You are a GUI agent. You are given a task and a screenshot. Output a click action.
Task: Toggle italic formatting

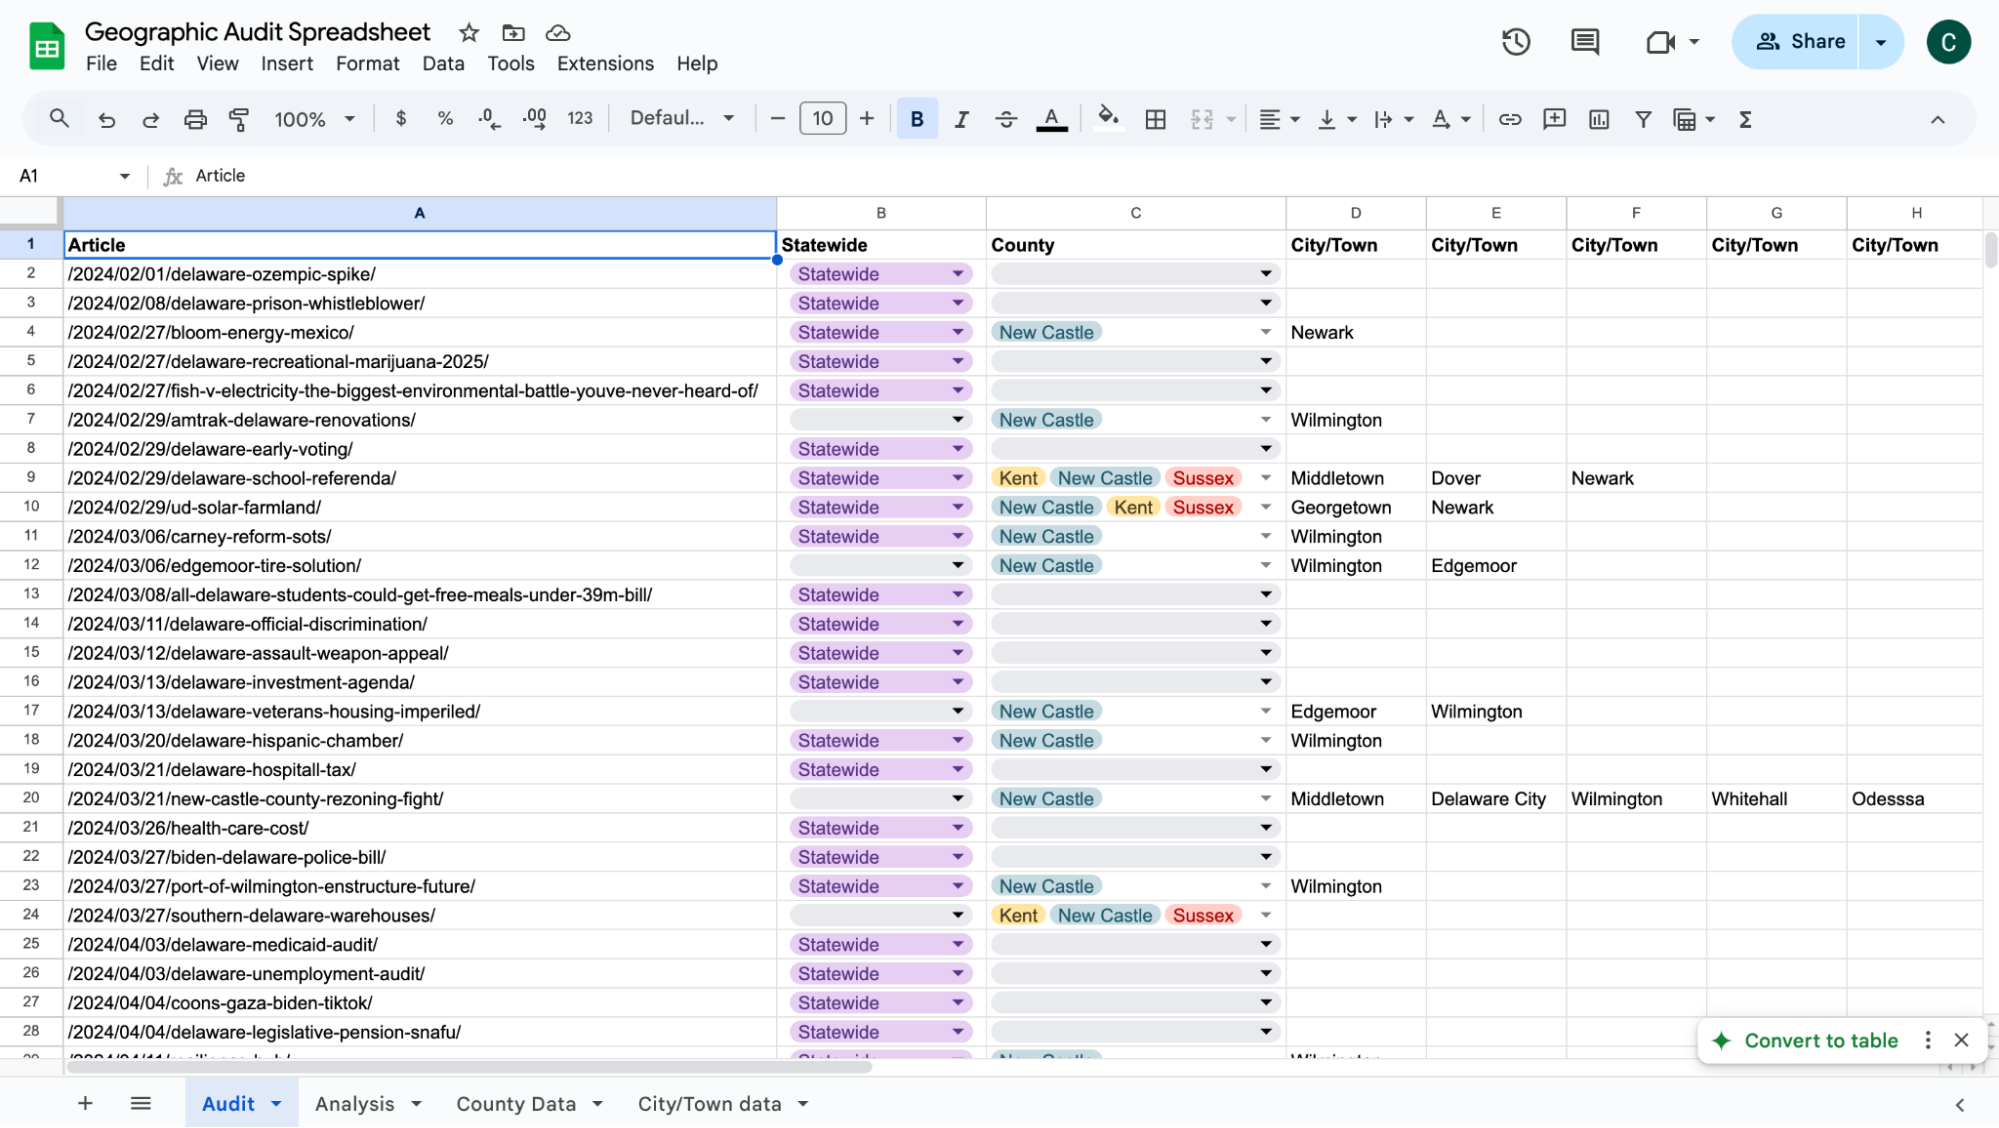[961, 119]
